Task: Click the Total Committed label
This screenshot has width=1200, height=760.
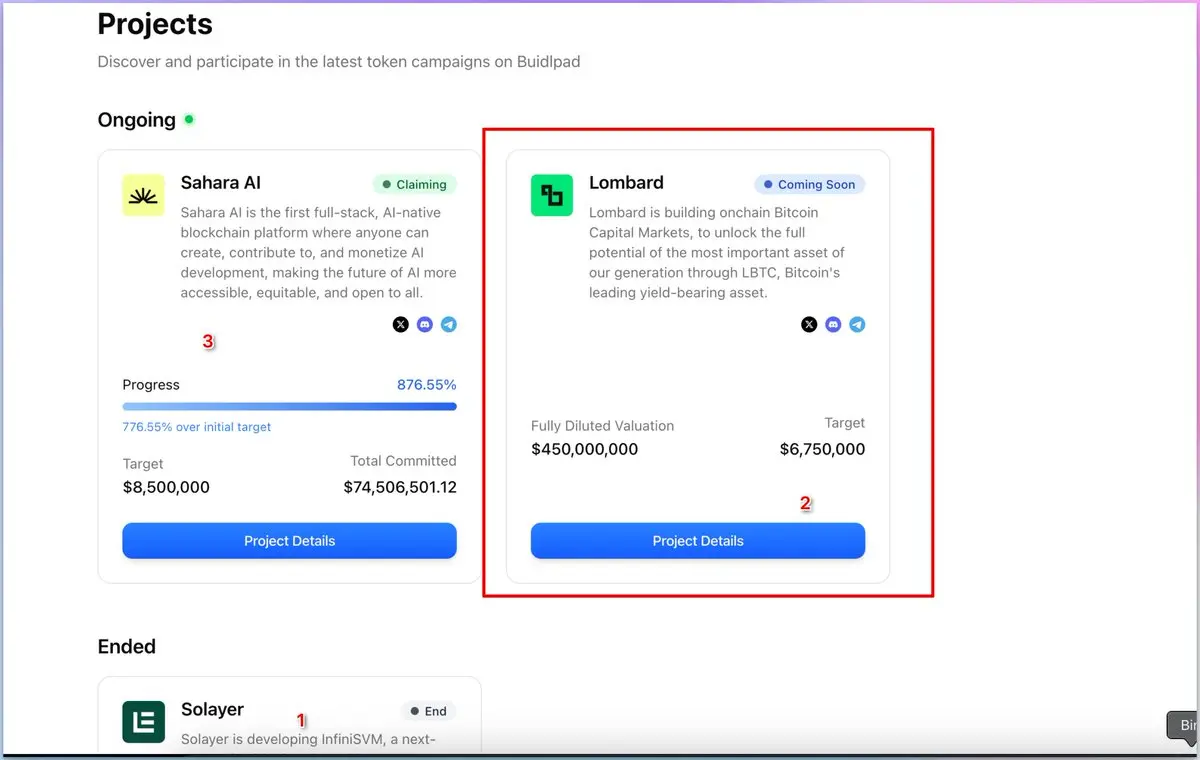Action: (x=403, y=461)
